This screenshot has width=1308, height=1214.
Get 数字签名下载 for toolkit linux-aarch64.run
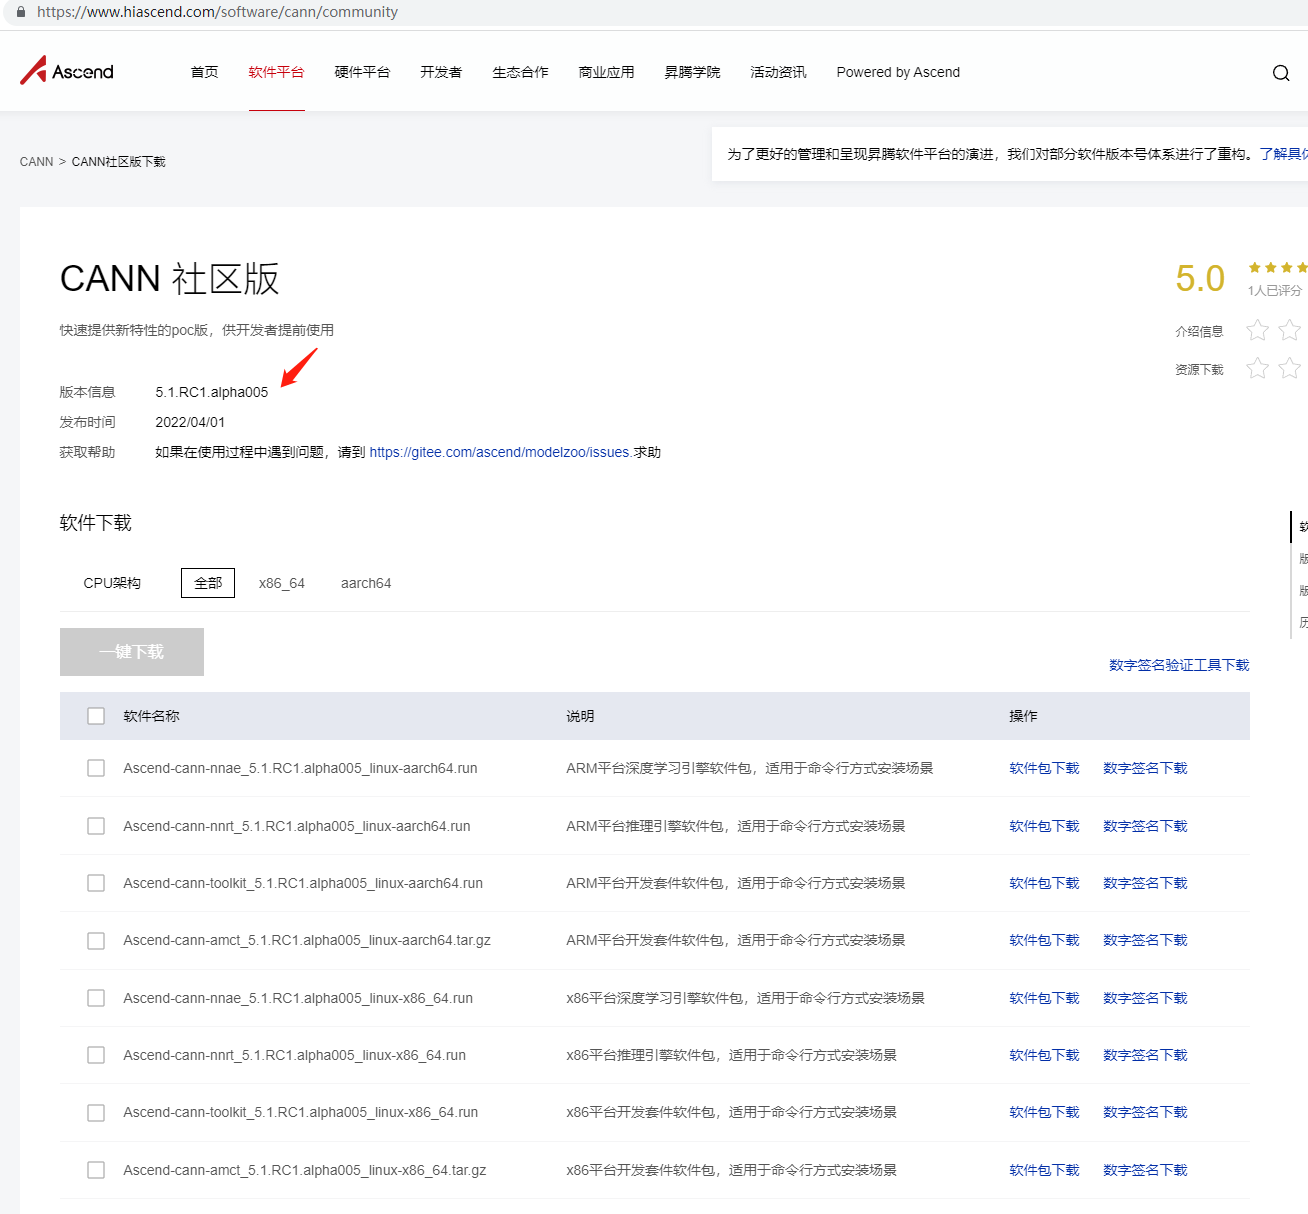click(x=1146, y=883)
